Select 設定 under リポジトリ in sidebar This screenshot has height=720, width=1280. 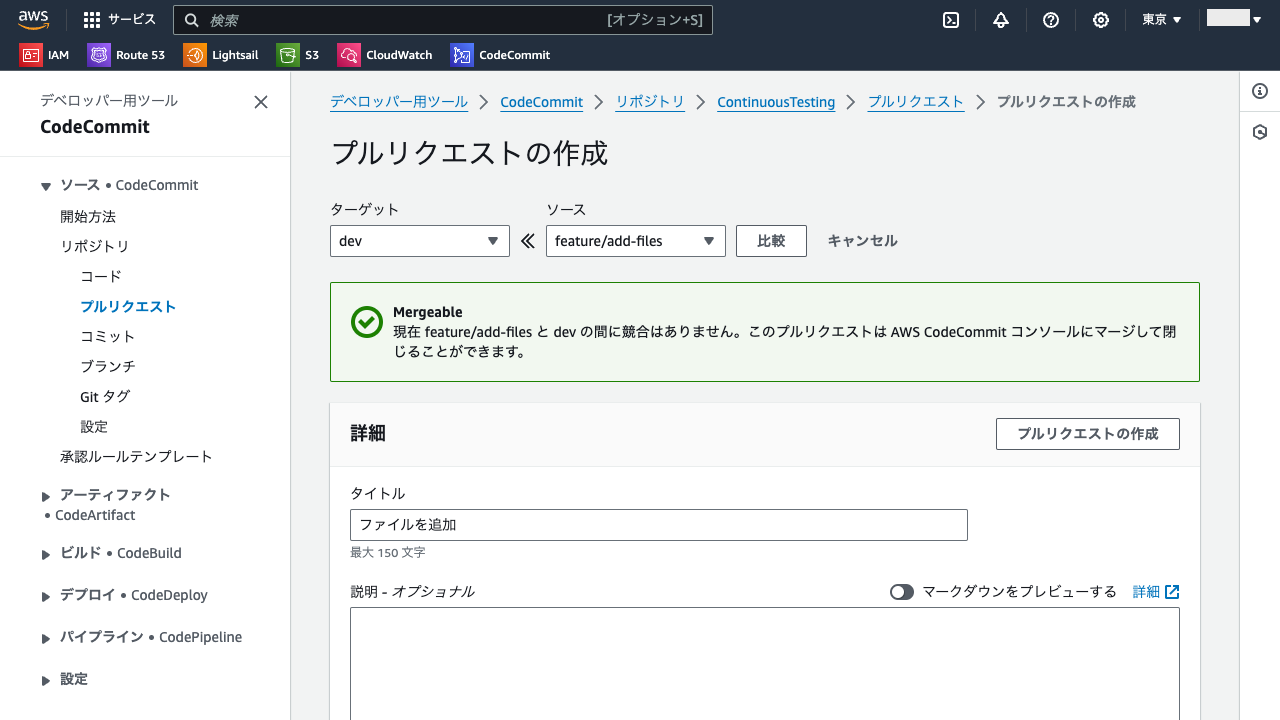click(94, 426)
